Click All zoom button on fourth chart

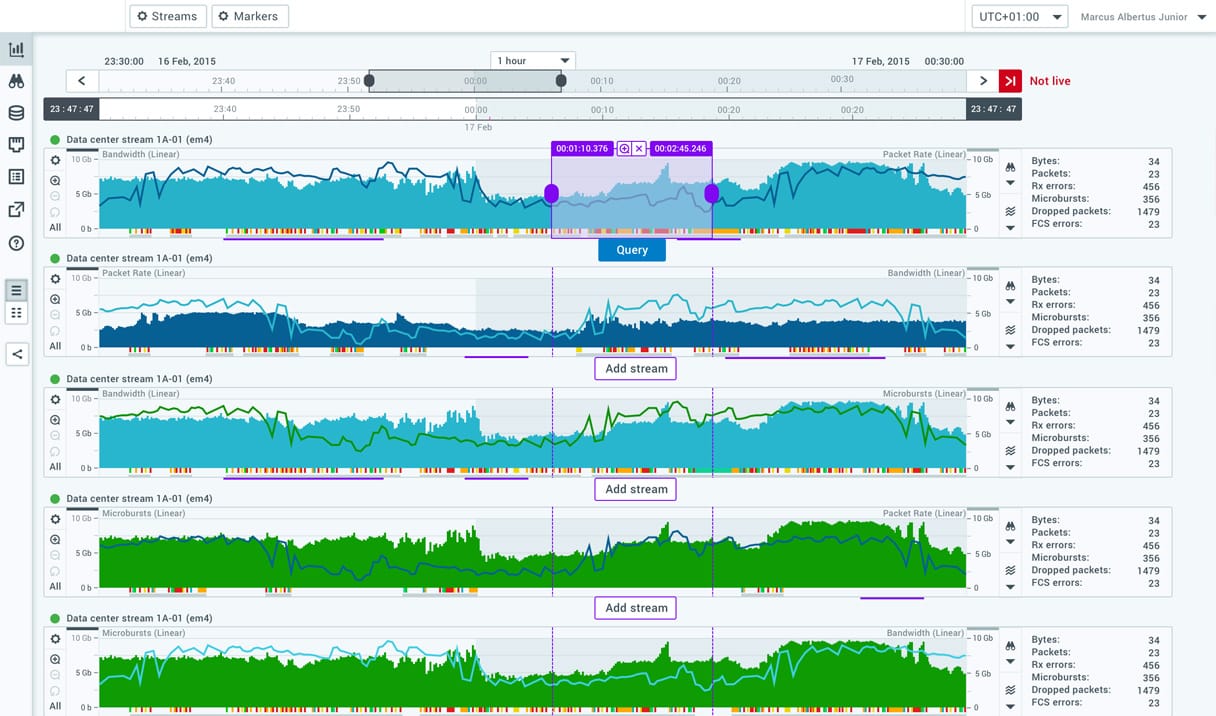[x=55, y=586]
